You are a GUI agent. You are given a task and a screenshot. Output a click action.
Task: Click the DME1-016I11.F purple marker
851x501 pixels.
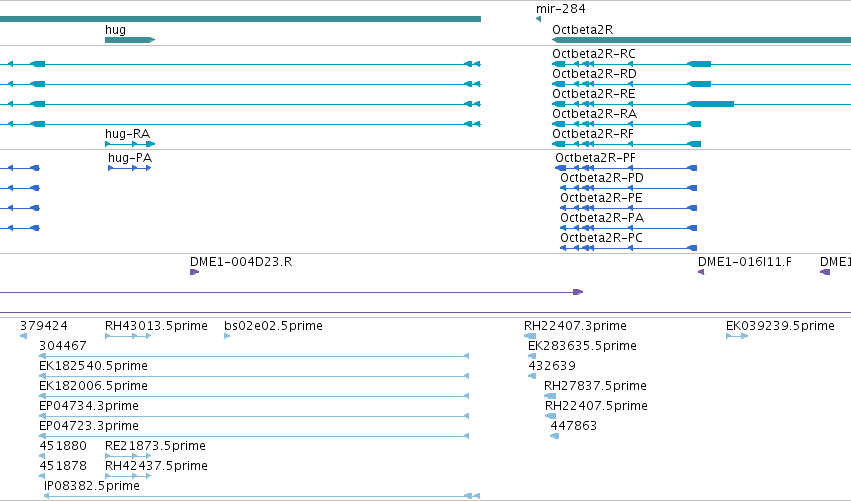point(701,272)
